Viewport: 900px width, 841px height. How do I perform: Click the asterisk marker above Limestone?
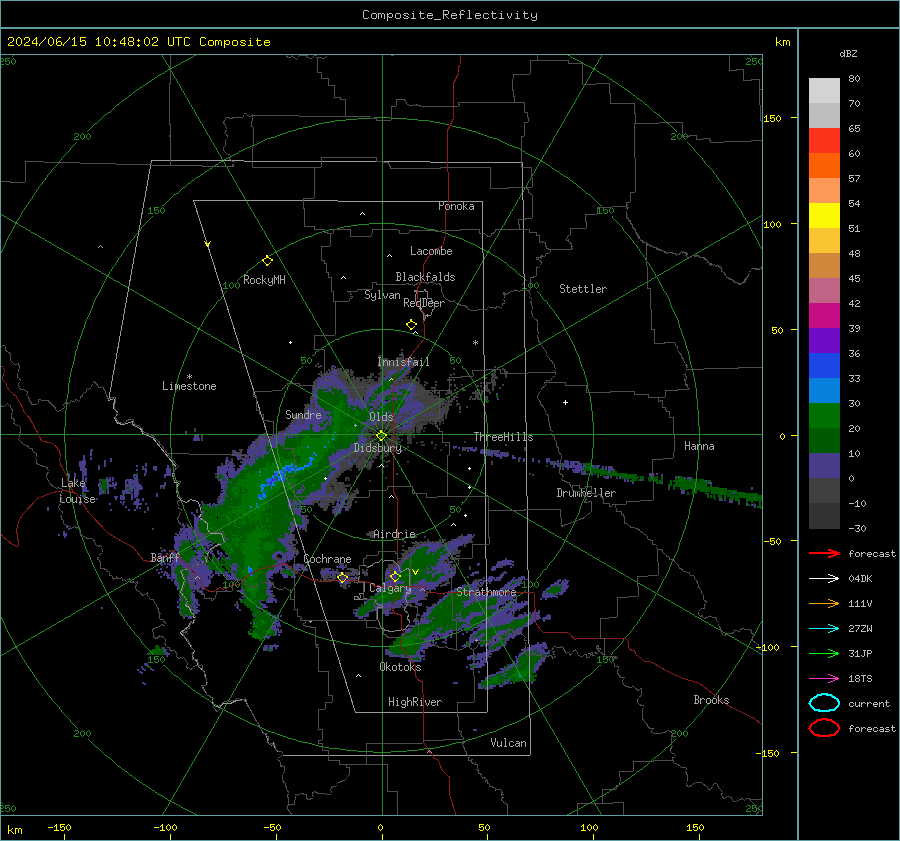pos(189,377)
